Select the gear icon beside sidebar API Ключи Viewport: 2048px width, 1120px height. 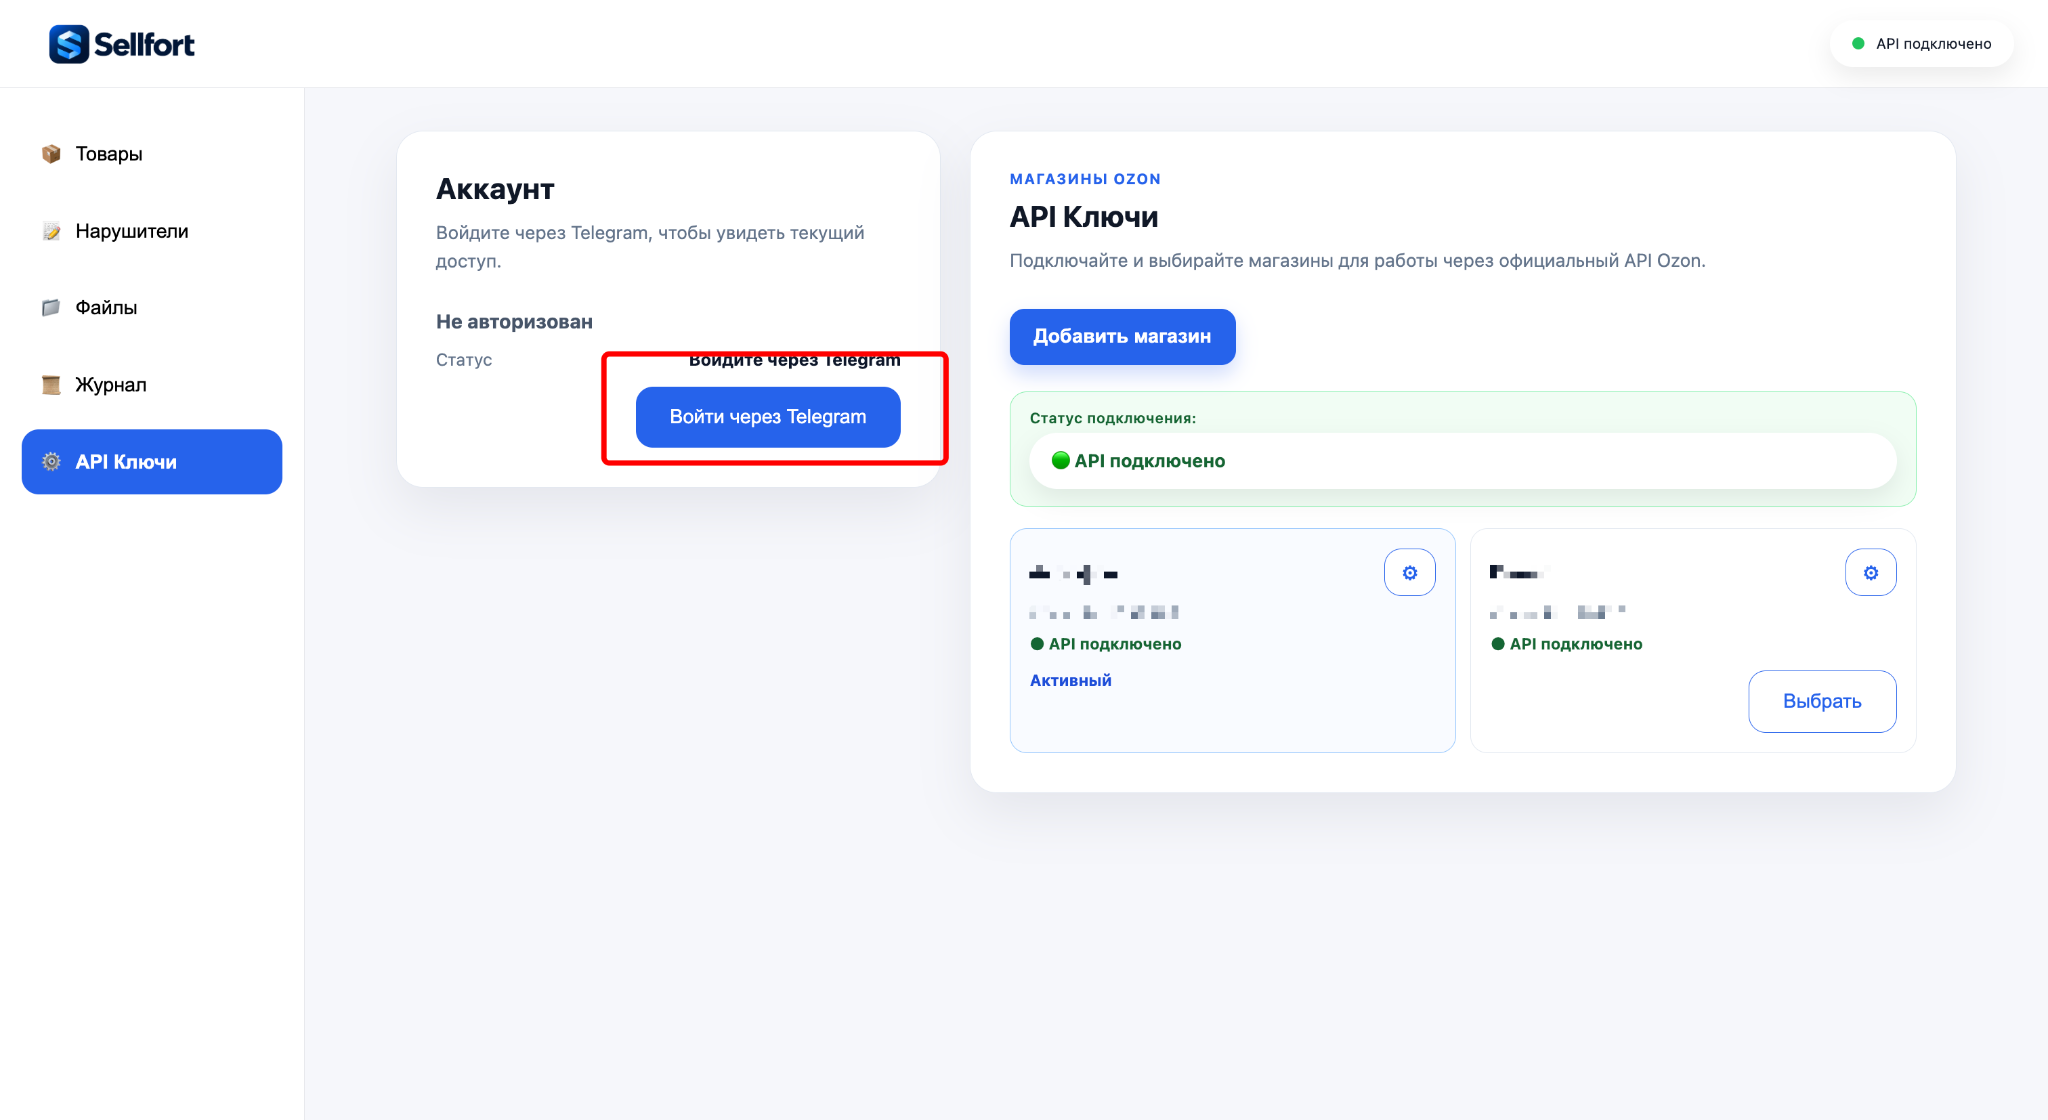click(x=51, y=462)
